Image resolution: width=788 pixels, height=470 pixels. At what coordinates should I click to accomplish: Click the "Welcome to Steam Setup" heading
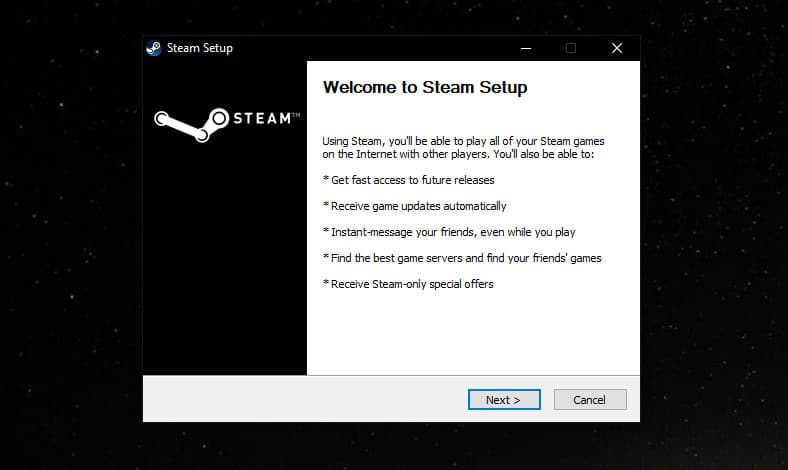425,87
